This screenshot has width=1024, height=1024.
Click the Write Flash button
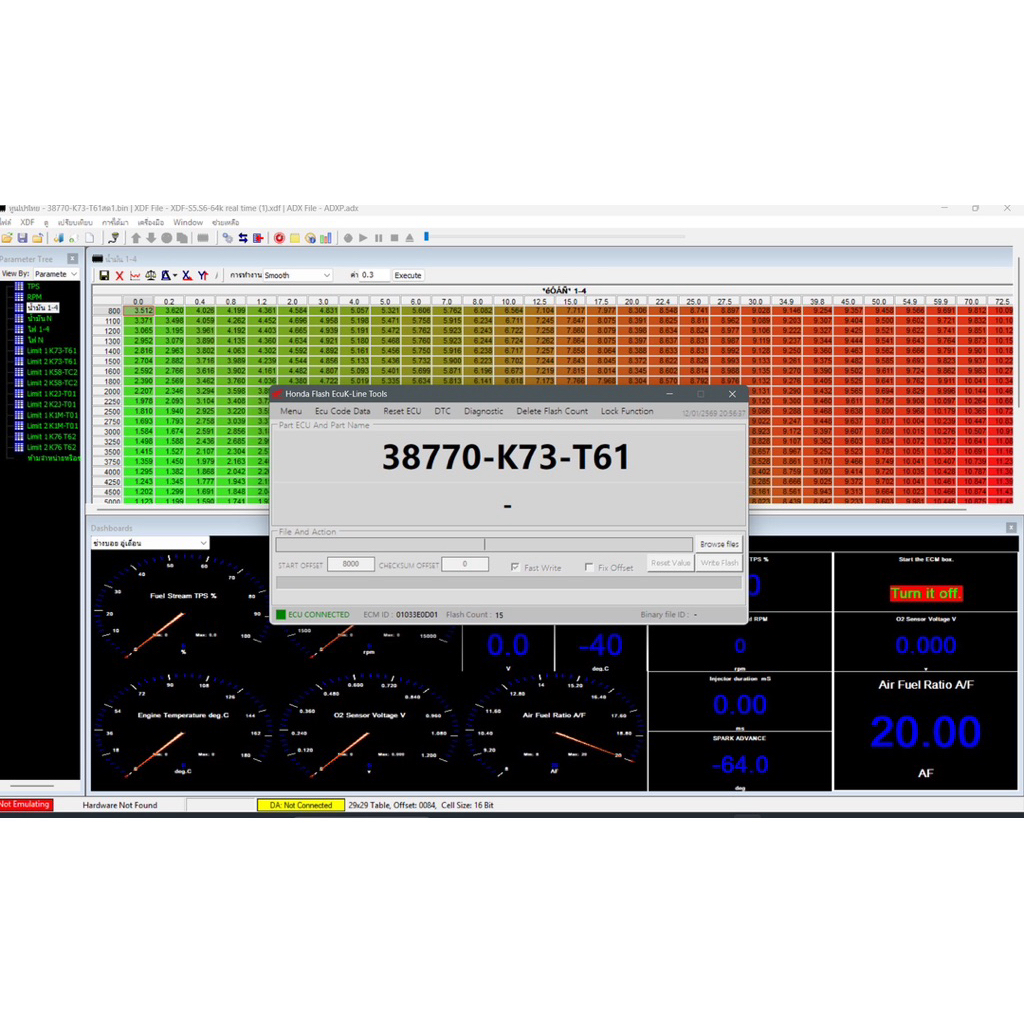tap(719, 563)
